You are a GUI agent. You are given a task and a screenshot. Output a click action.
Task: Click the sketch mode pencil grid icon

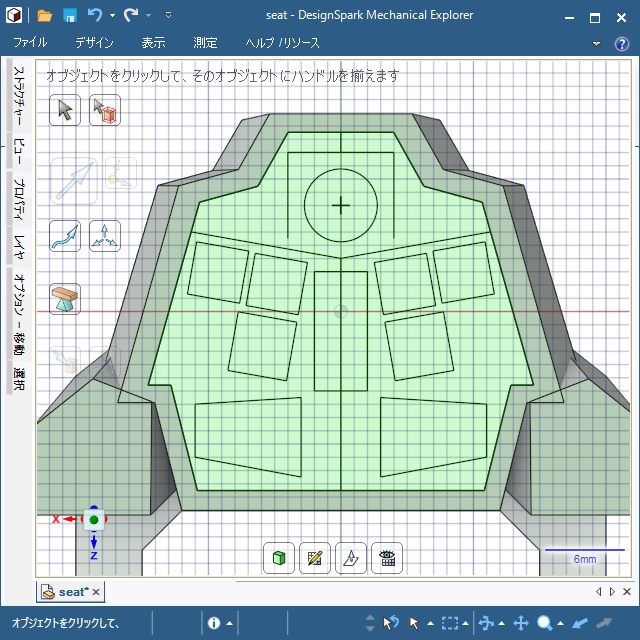coord(315,558)
